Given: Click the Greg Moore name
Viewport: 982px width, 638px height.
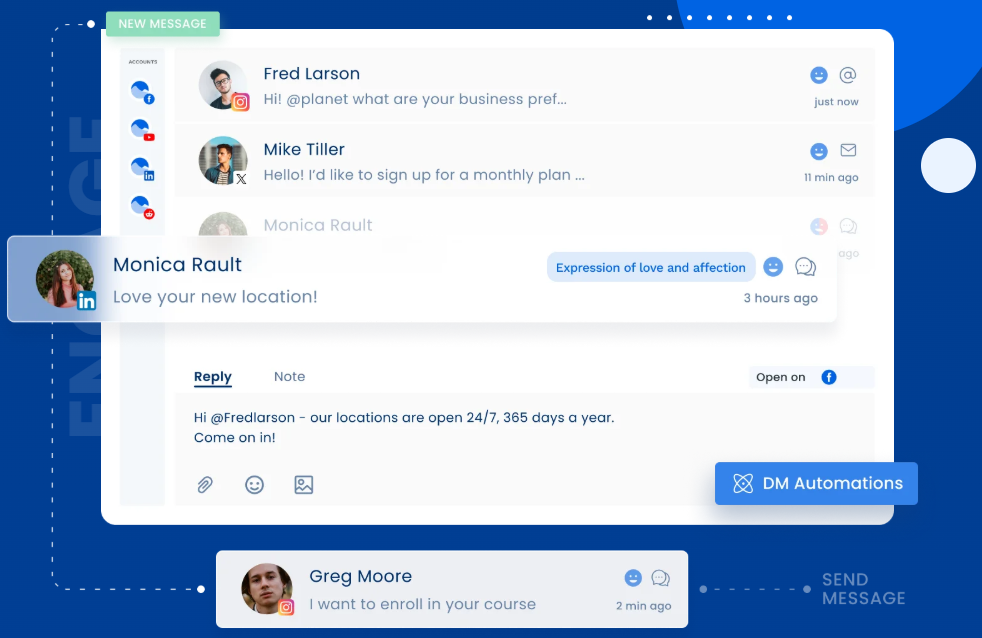Looking at the screenshot, I should click(x=361, y=576).
